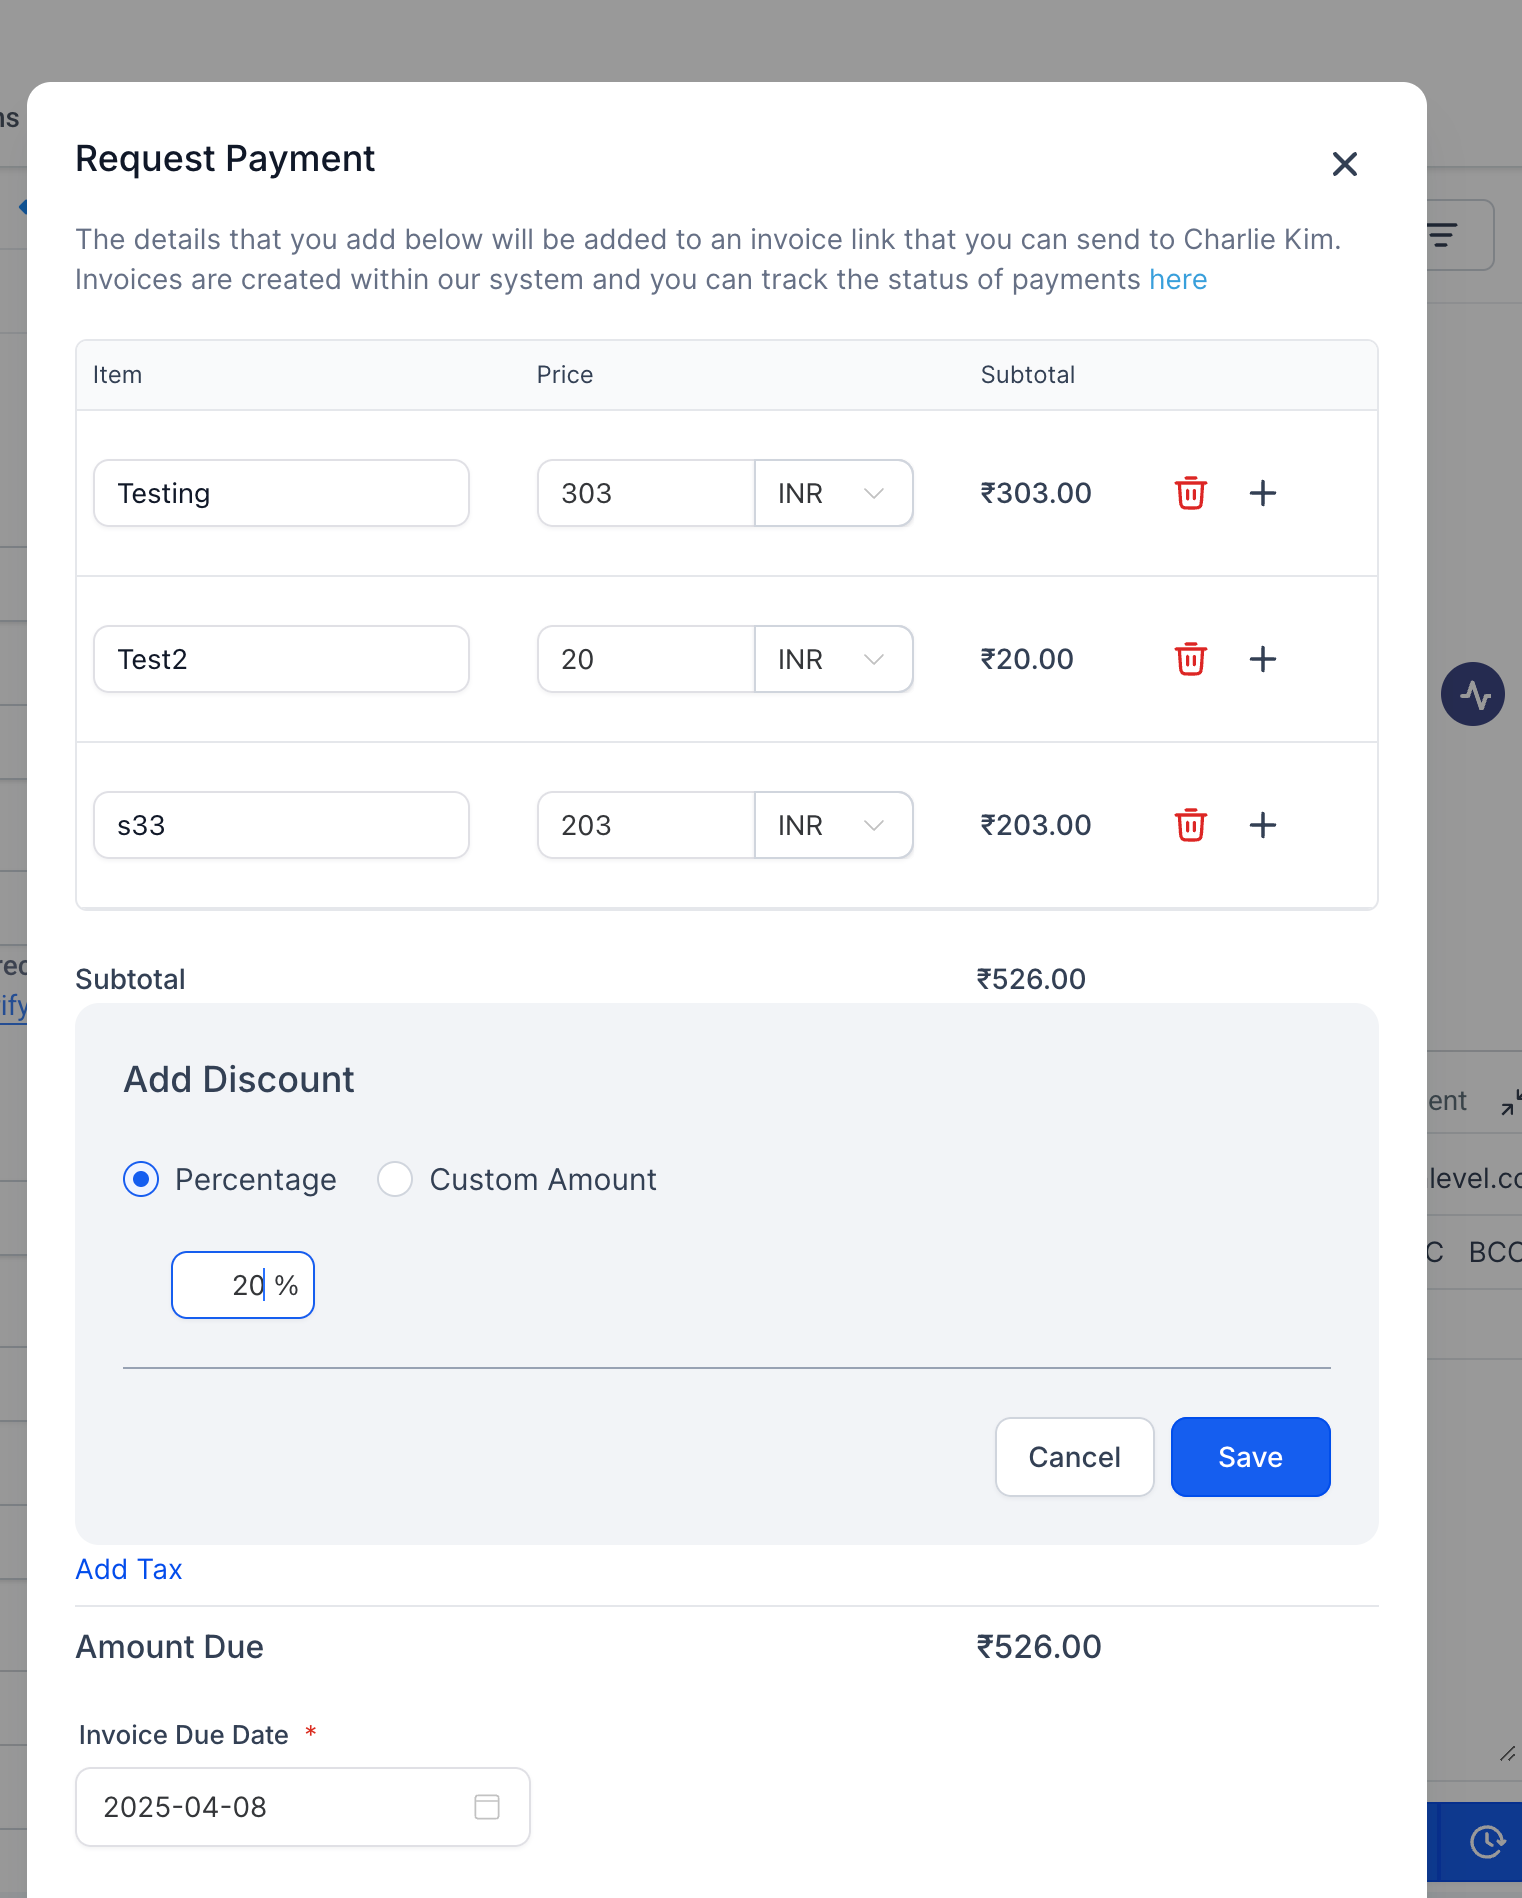Follow the 'here' payment status link

coord(1178,279)
